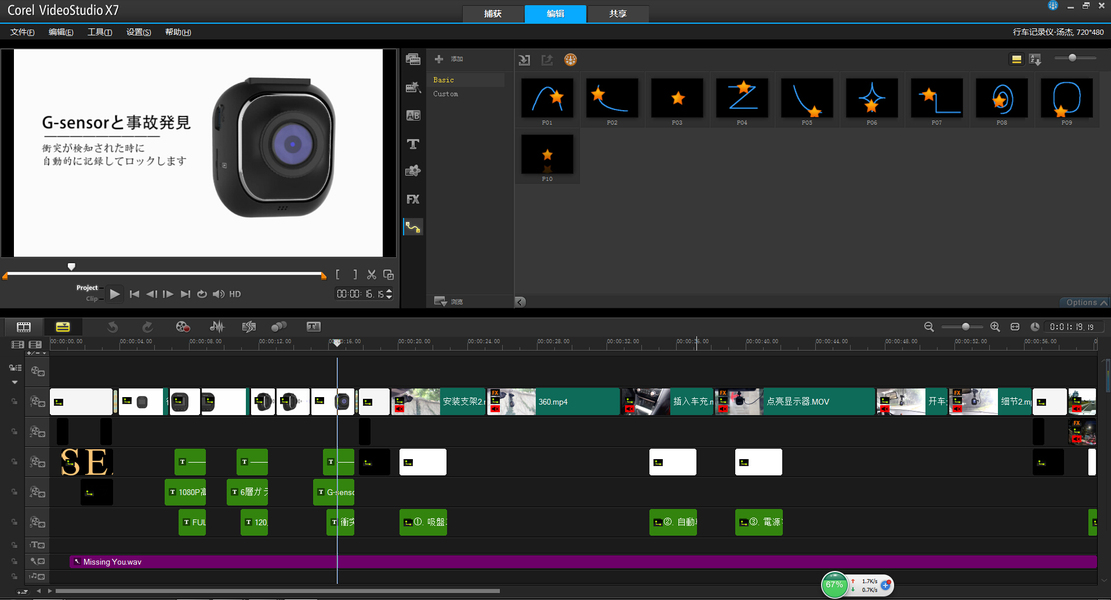Expand the Options panel
The height and width of the screenshot is (600, 1111).
coord(1086,302)
